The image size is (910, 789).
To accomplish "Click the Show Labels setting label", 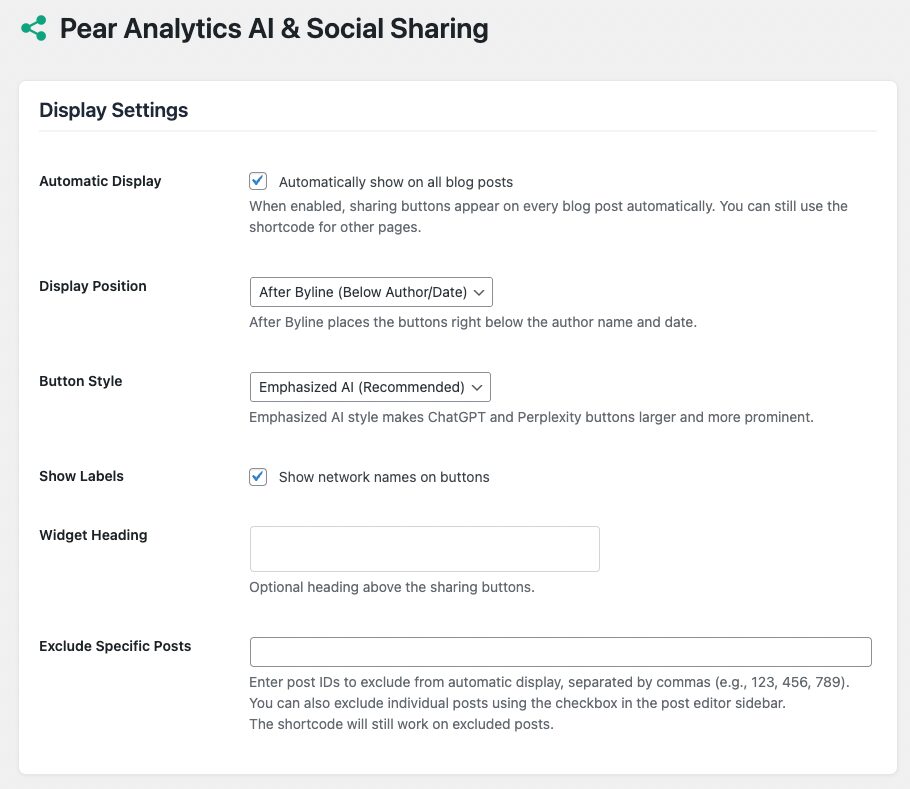I will click(81, 476).
